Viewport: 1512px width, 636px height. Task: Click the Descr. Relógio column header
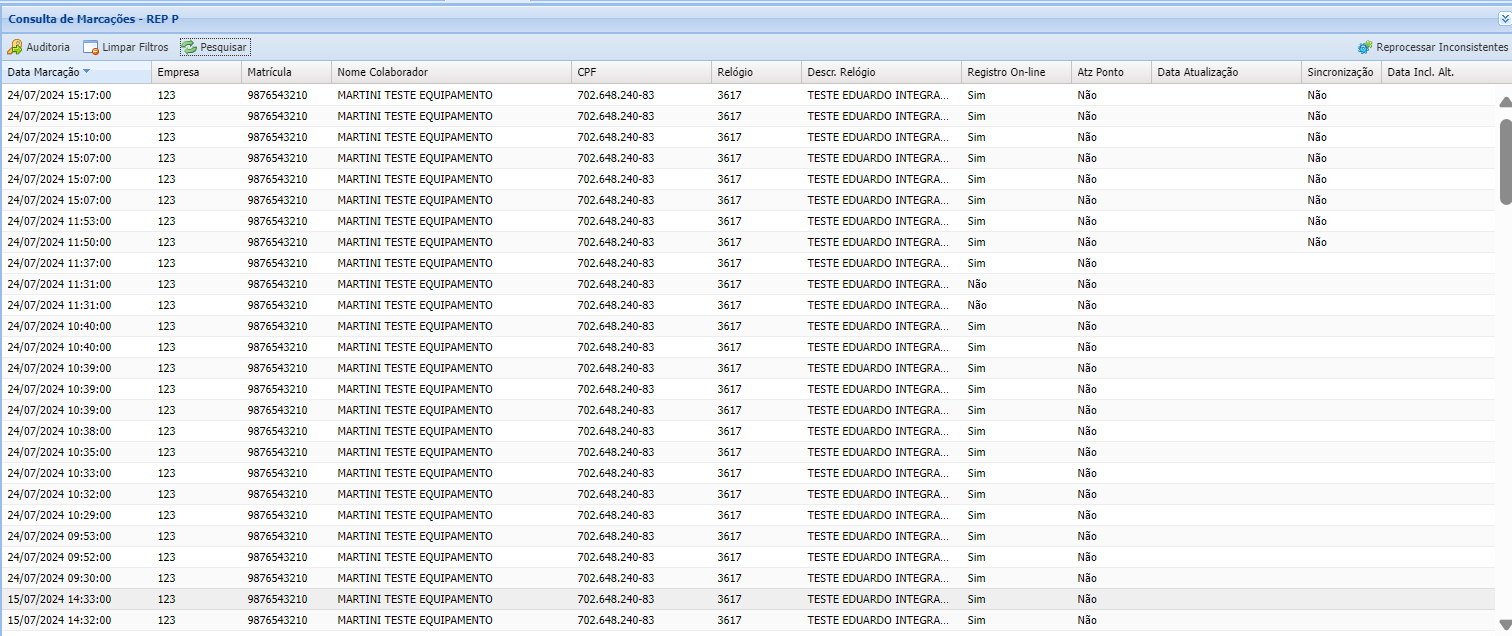click(x=881, y=72)
